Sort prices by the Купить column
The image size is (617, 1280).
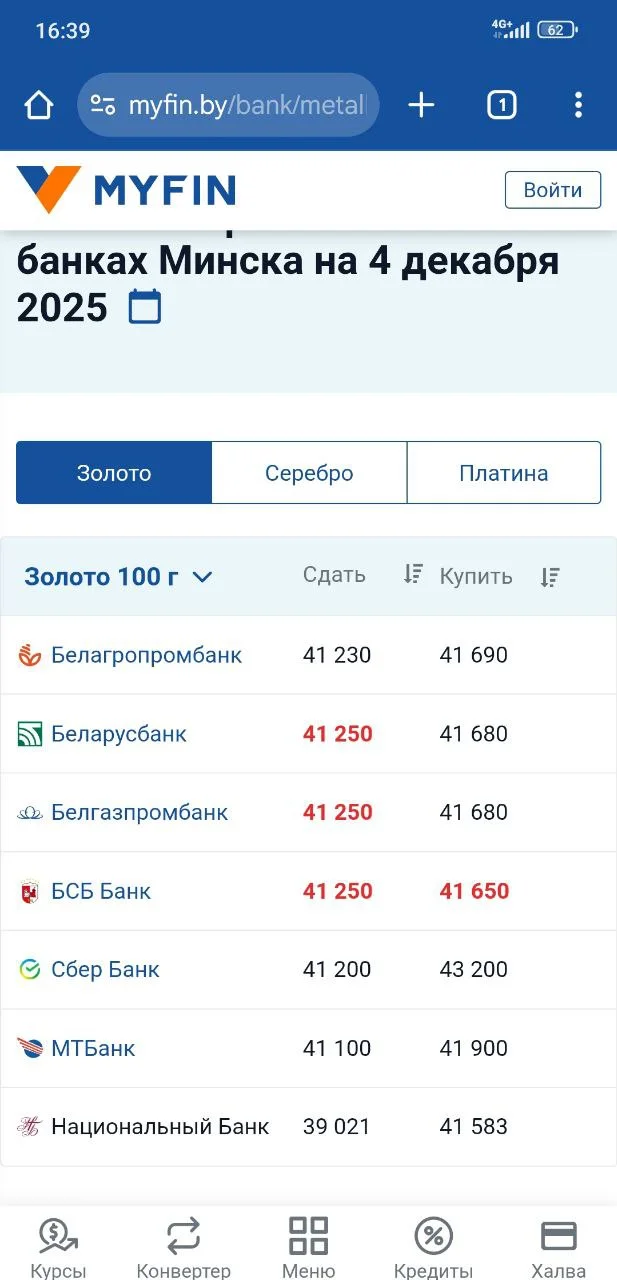click(550, 577)
